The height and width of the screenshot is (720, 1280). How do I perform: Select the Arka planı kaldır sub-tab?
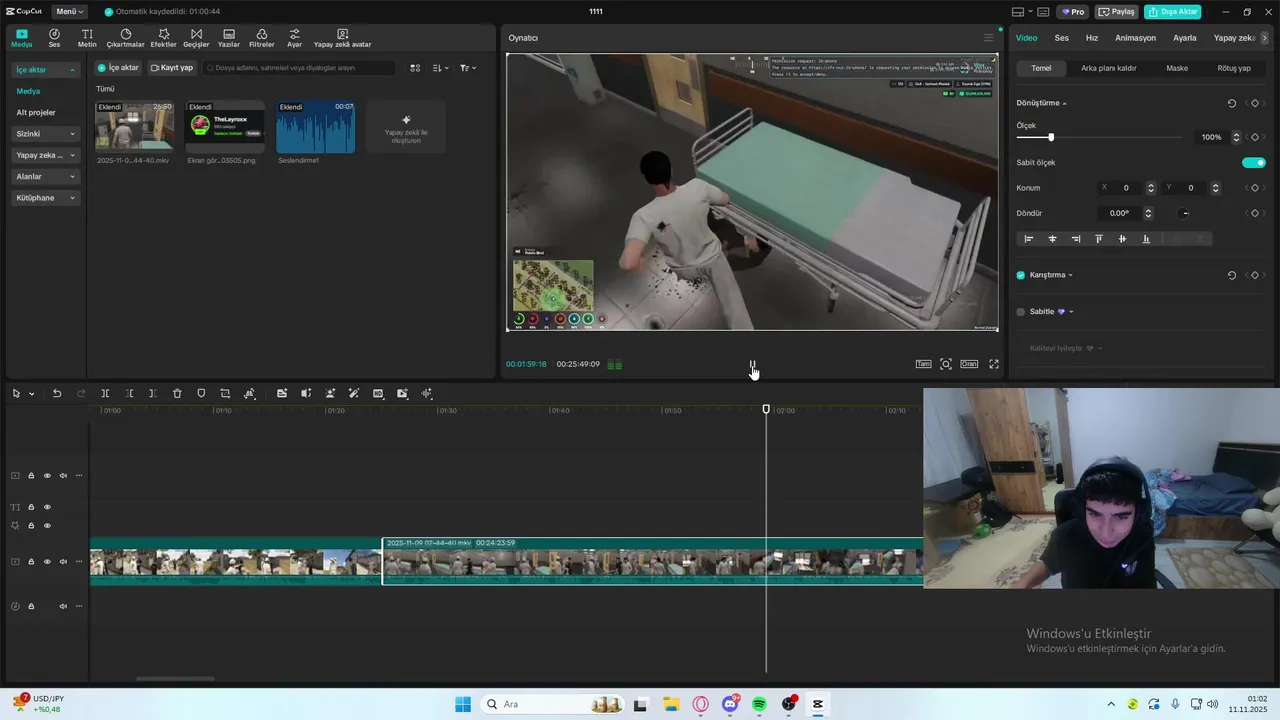pos(1108,68)
